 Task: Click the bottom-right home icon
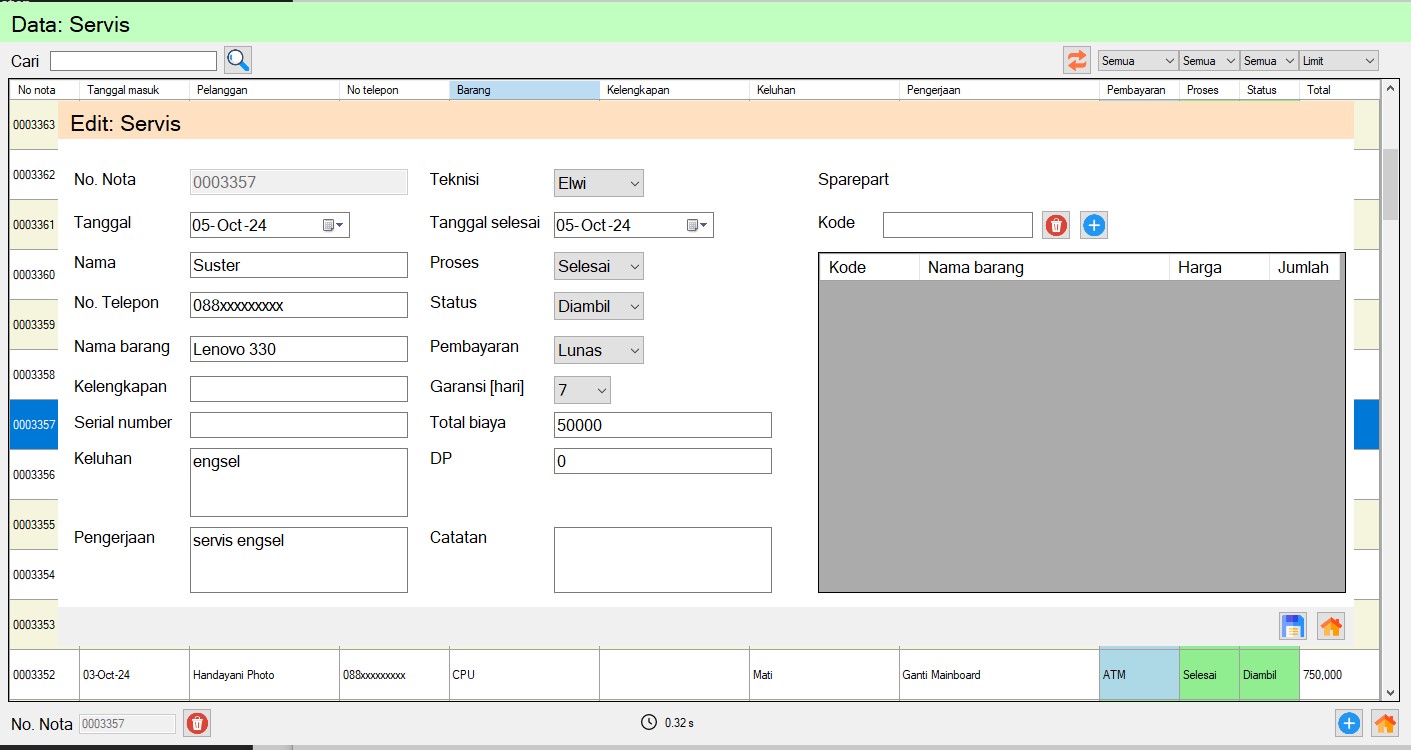(x=1385, y=723)
